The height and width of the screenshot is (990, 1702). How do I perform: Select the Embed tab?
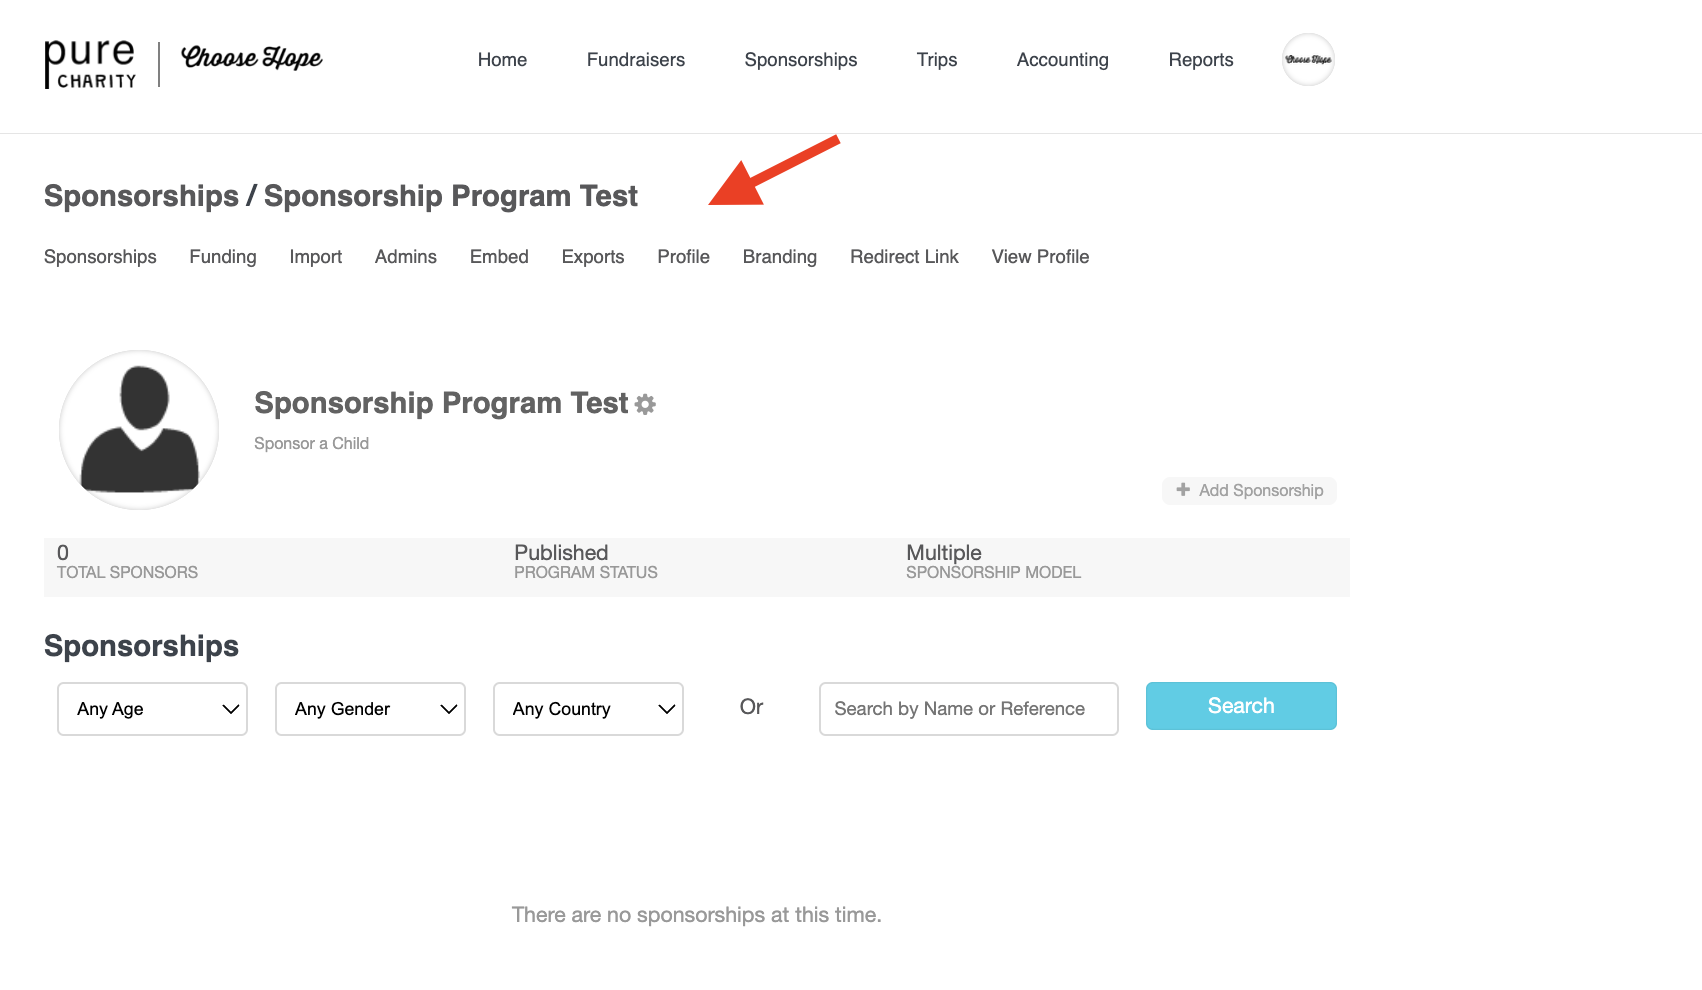point(499,257)
